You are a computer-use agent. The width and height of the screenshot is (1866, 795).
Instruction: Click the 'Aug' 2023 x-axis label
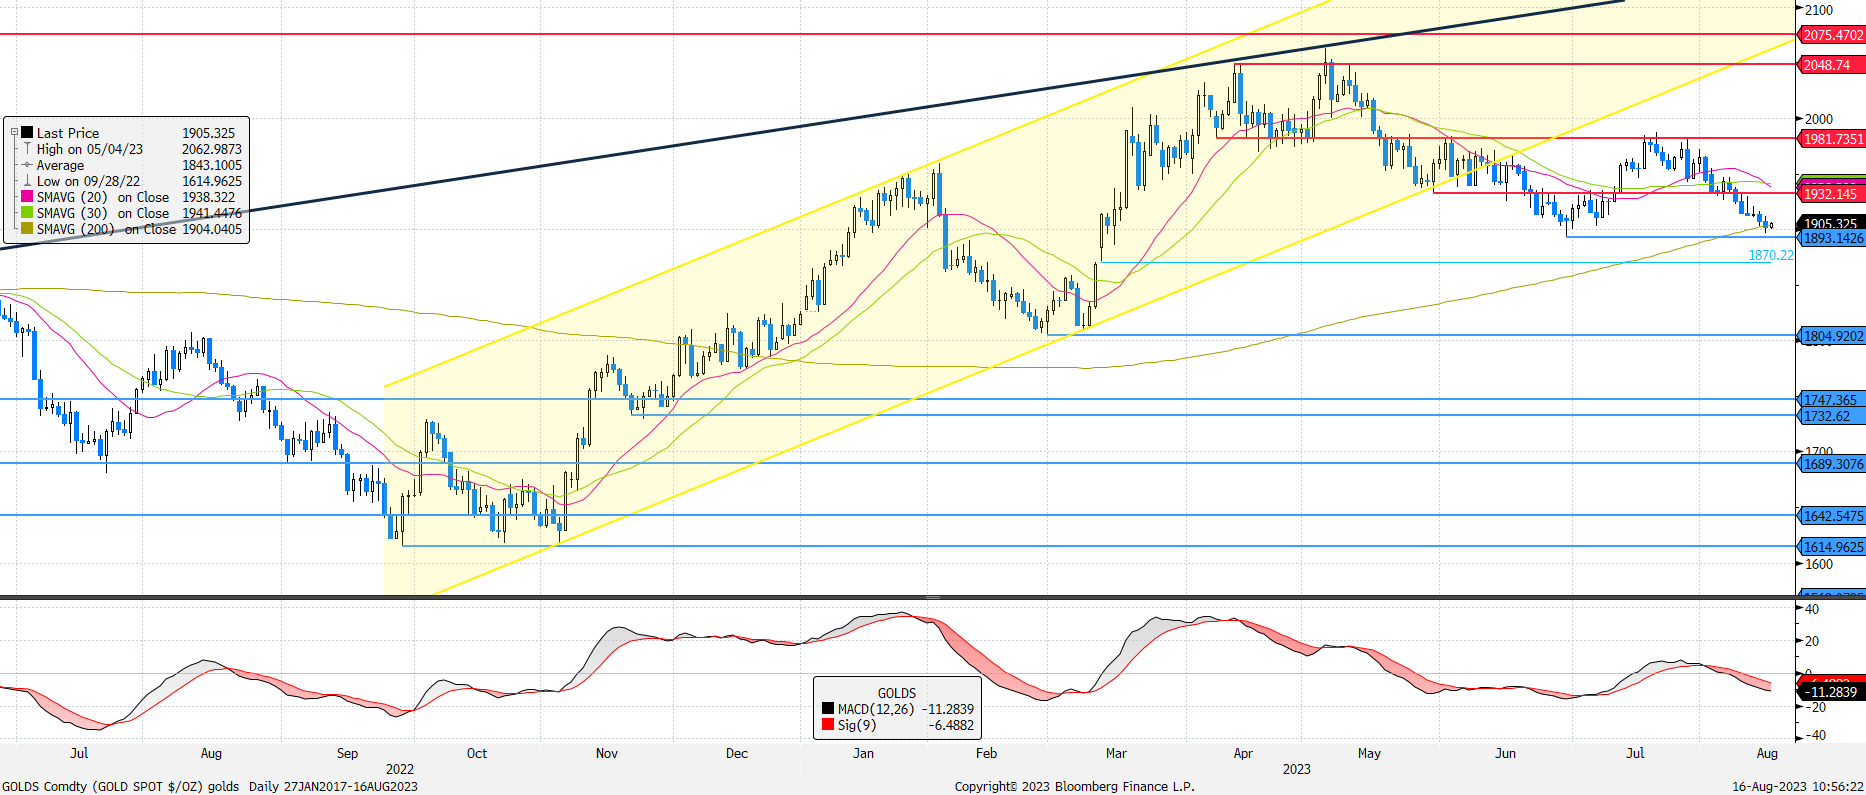click(1767, 753)
